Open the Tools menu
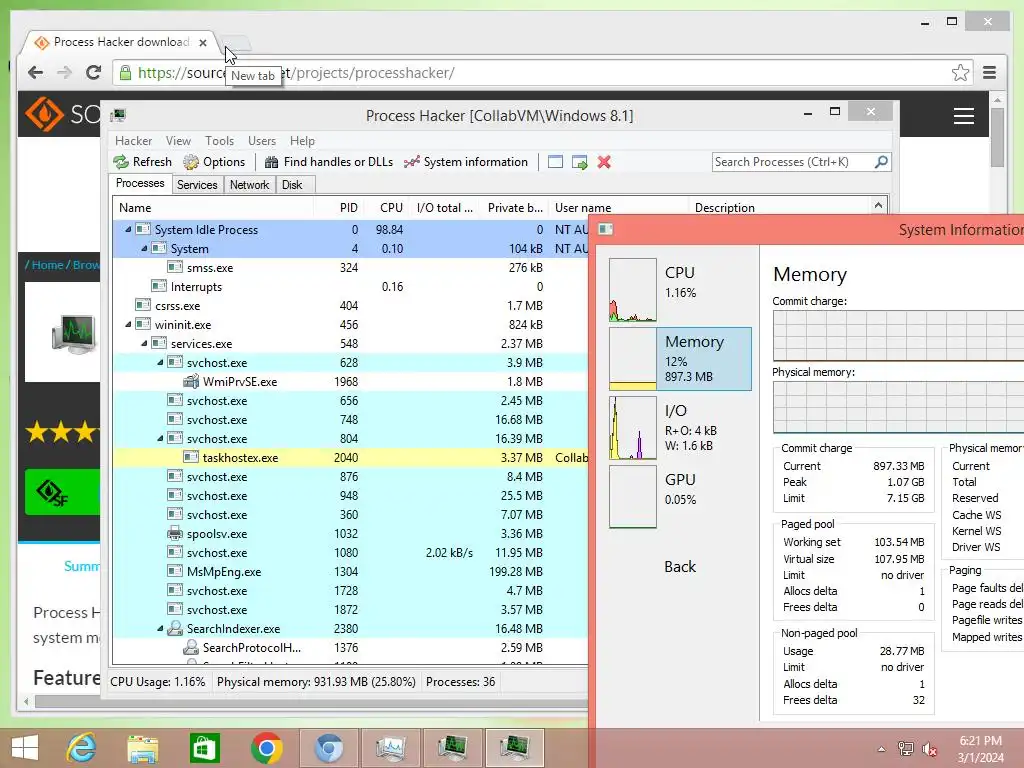 (219, 141)
